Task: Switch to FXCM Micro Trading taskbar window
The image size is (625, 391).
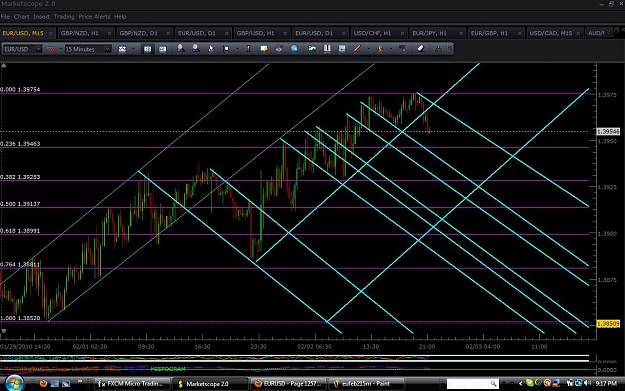Action: (132, 384)
